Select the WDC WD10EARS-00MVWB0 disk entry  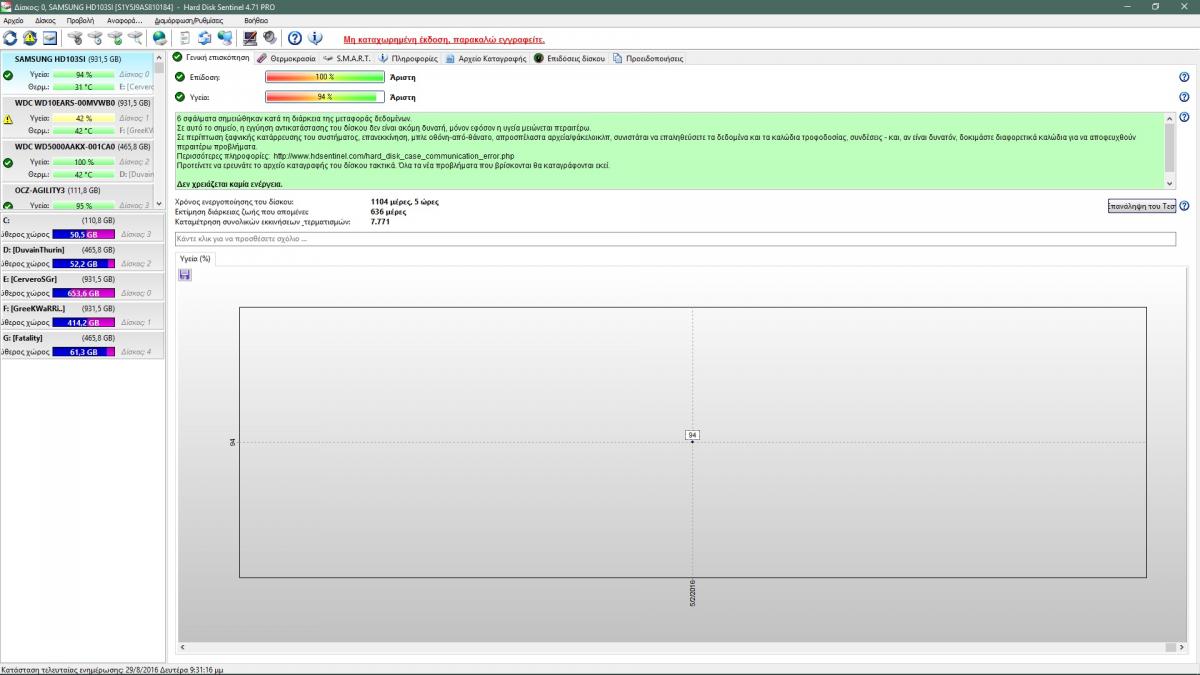pyautogui.click(x=78, y=116)
